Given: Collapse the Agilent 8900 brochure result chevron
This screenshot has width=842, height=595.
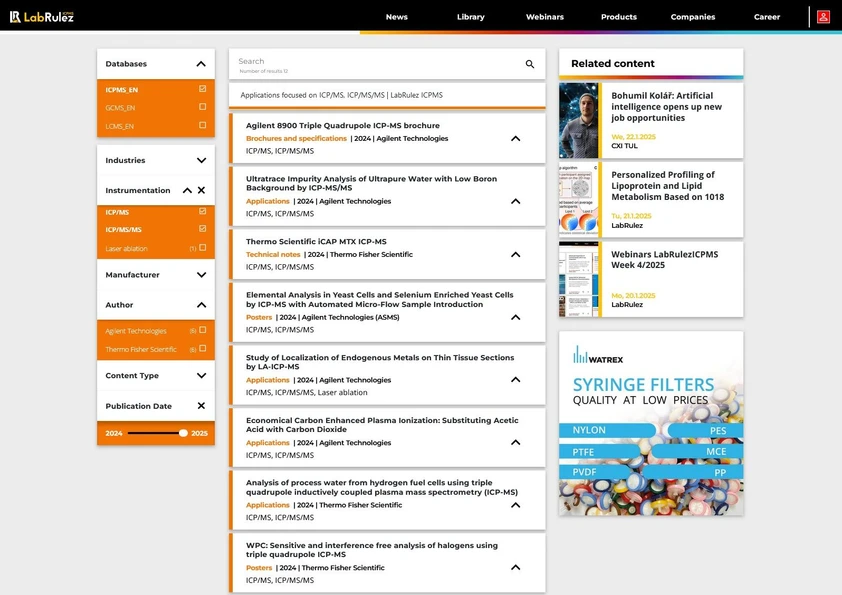Looking at the screenshot, I should click(516, 139).
